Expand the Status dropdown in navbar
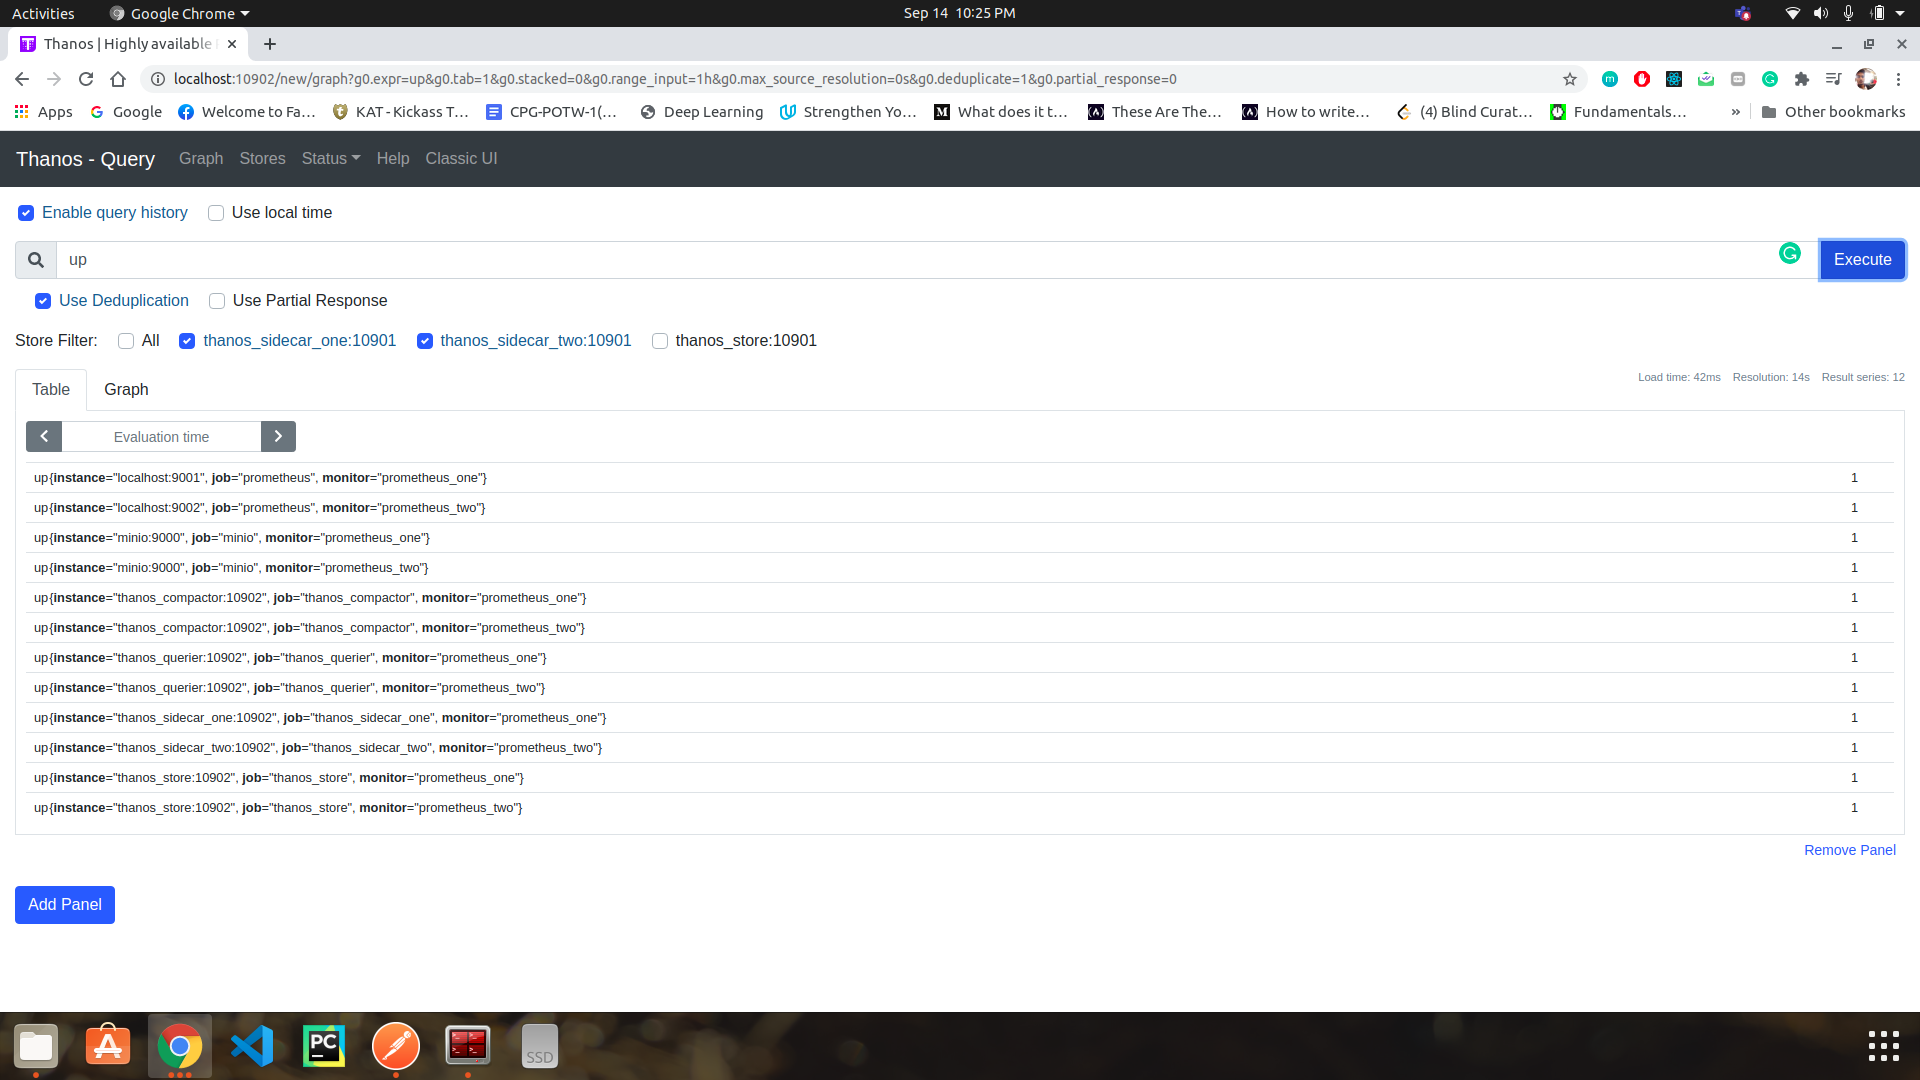Screen dimensions: 1920x1080 point(330,159)
